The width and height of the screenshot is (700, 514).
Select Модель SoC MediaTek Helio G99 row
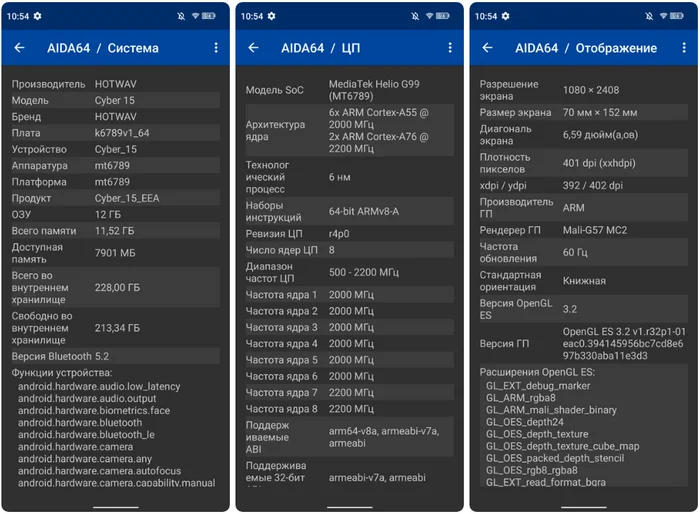click(x=350, y=90)
